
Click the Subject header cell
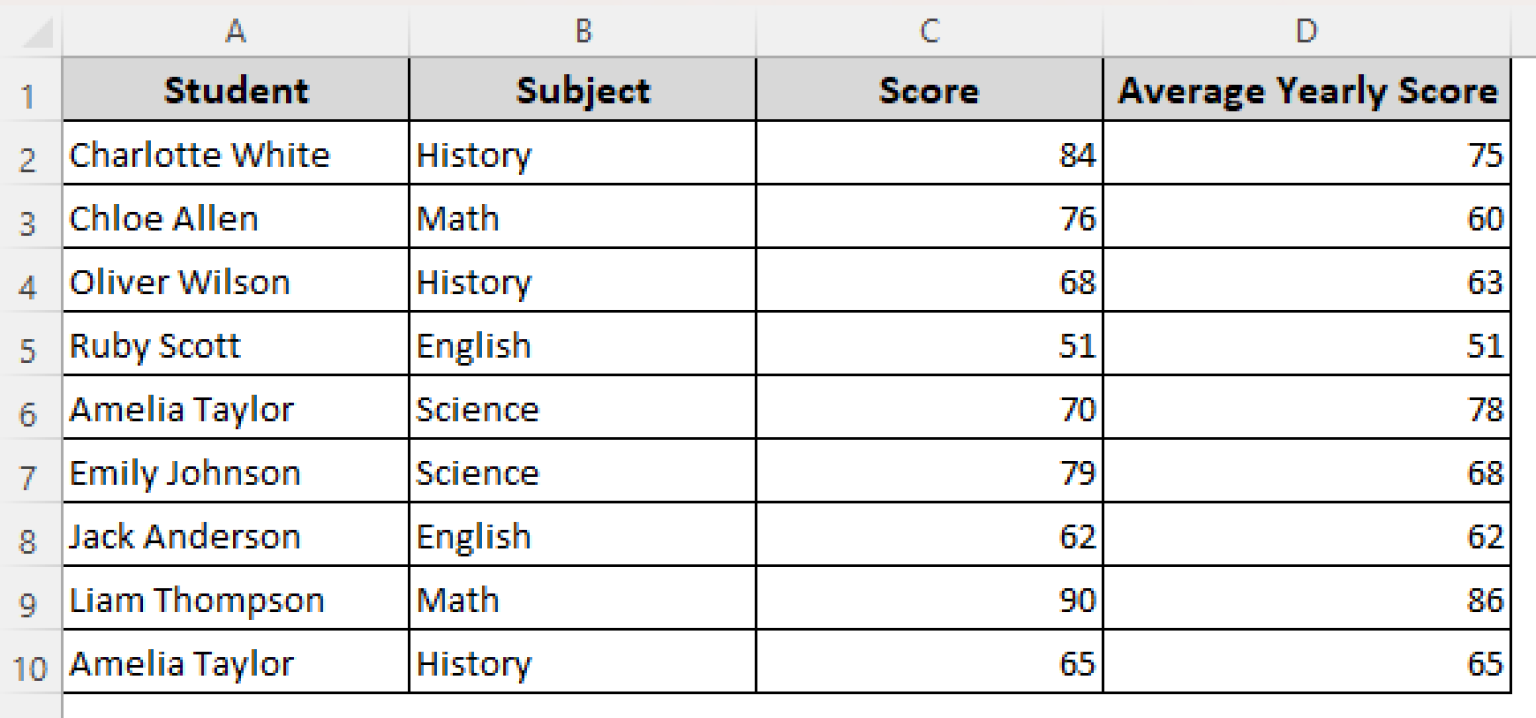click(x=583, y=91)
